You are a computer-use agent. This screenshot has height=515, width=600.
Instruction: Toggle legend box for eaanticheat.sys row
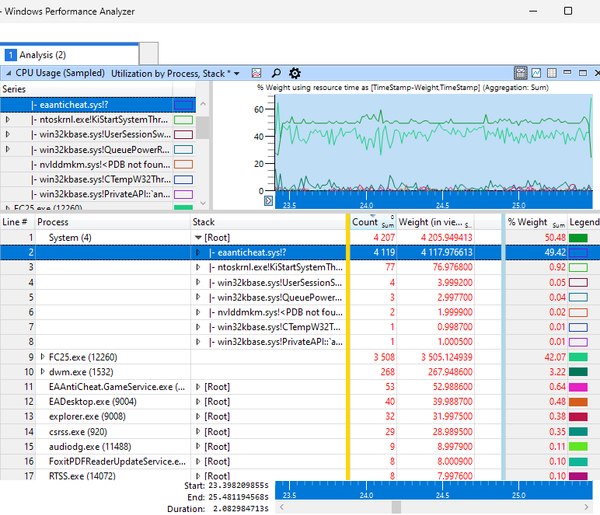tap(578, 253)
